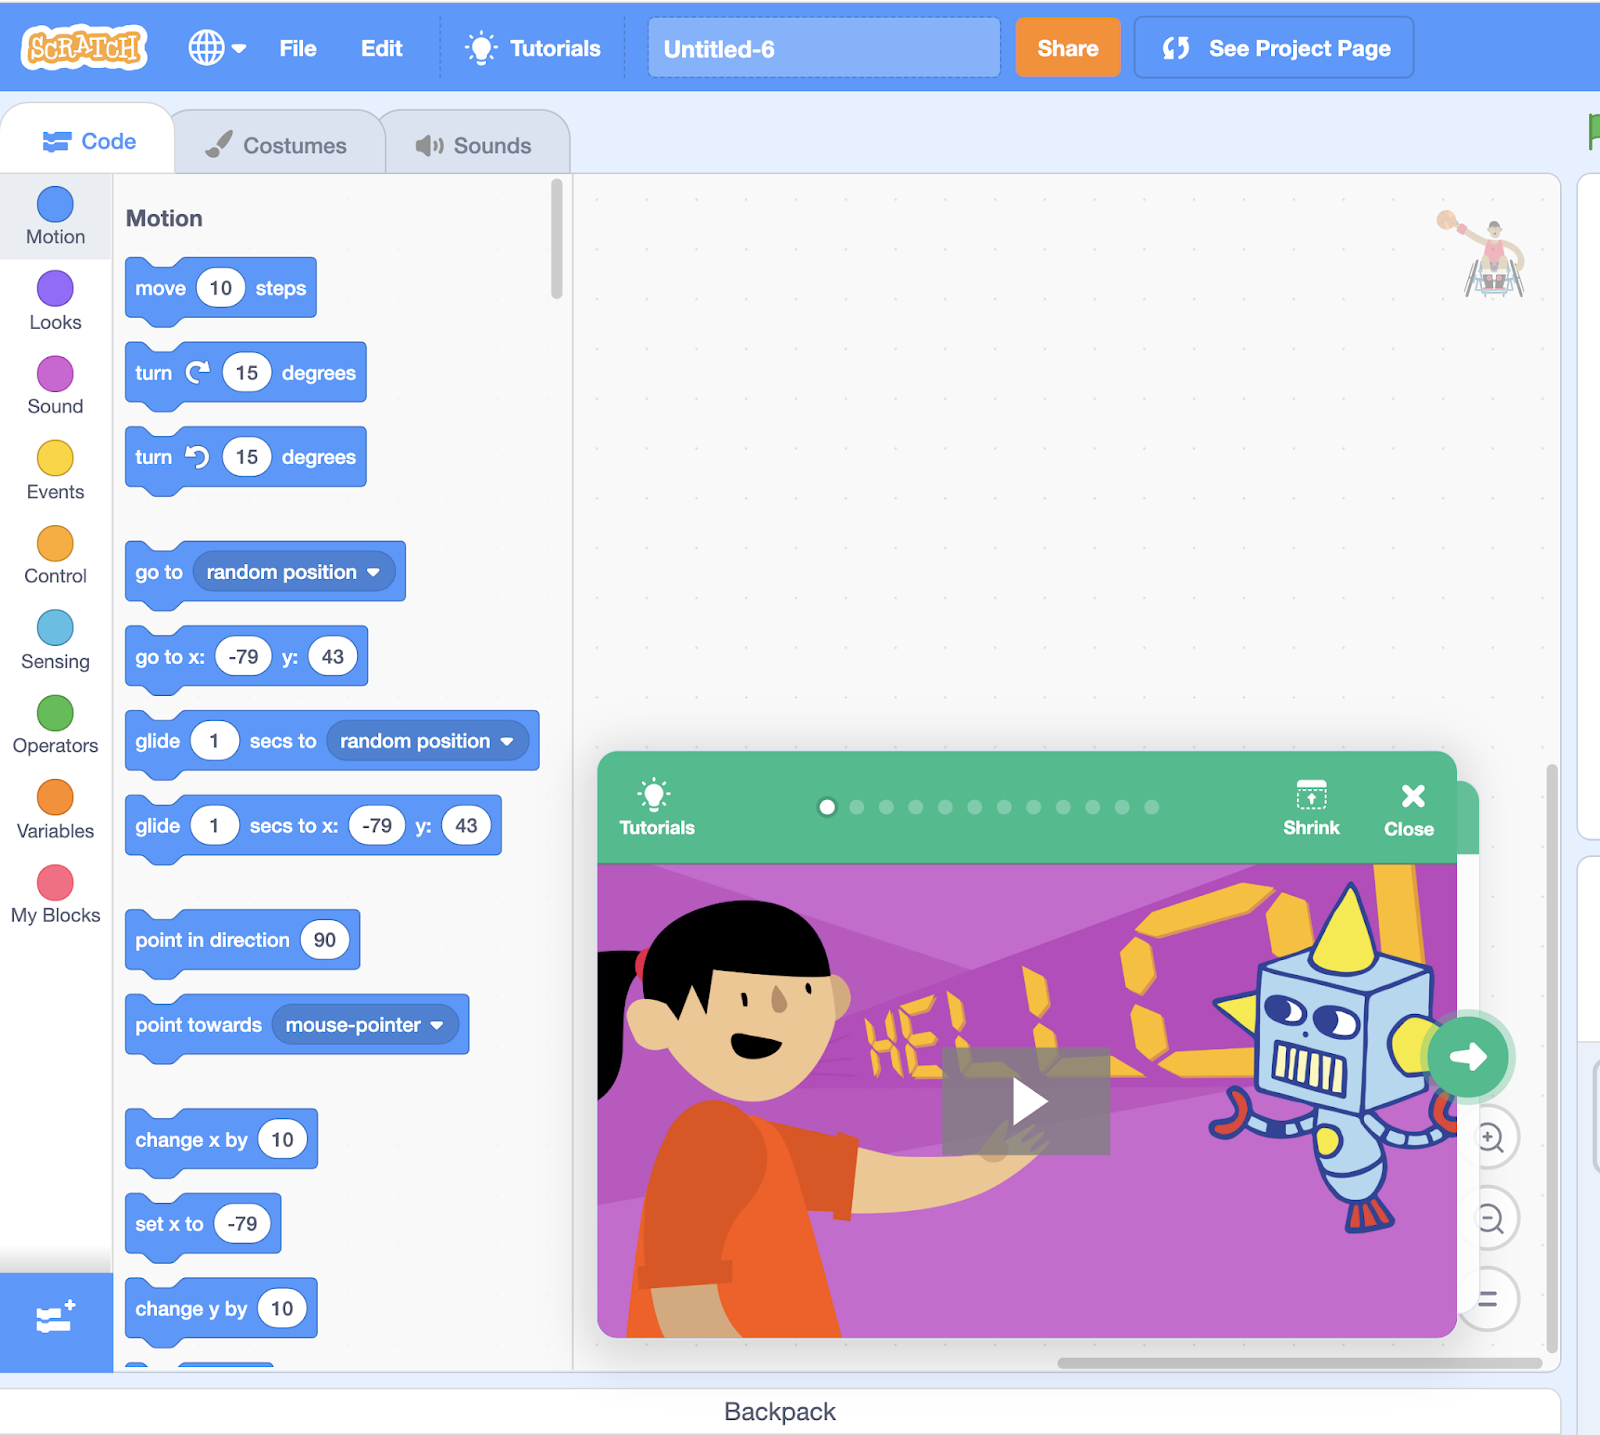Open the Looks block category
This screenshot has width=1600, height=1435.
(x=55, y=300)
